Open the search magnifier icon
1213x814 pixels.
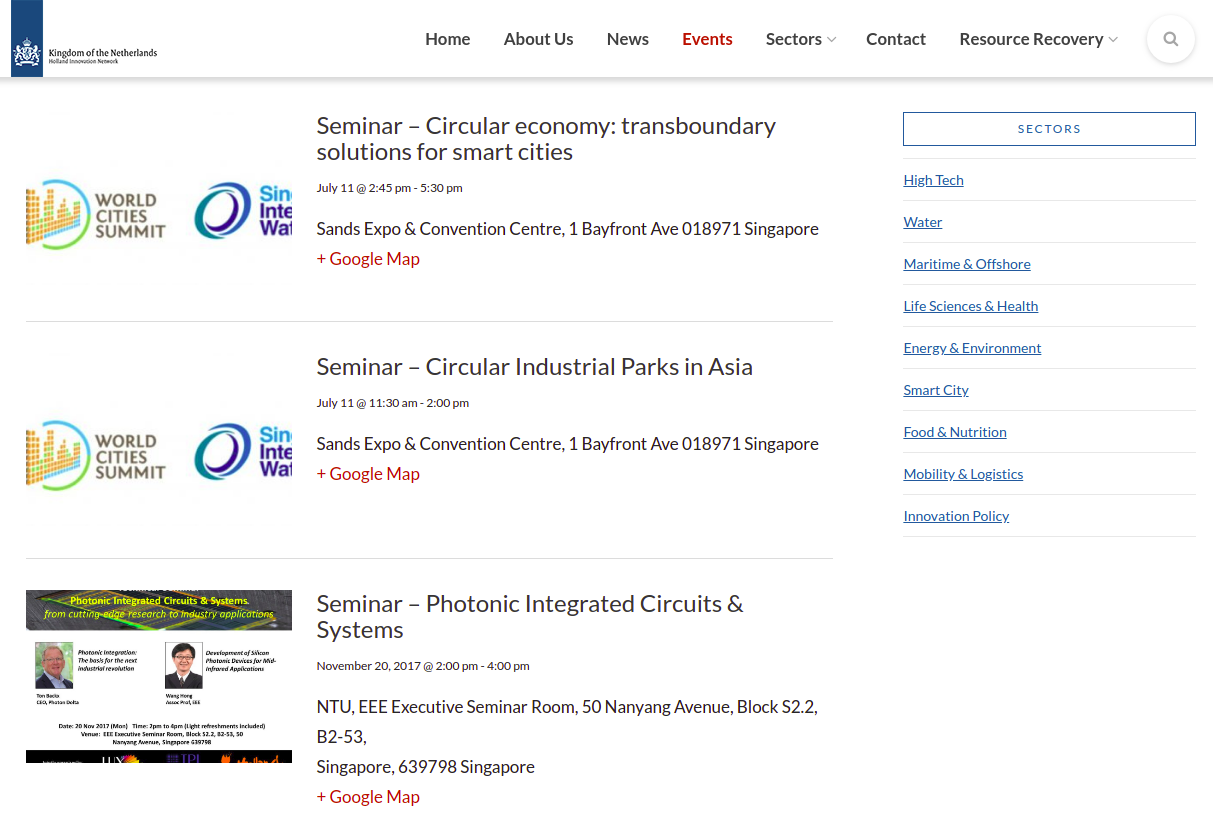coord(1171,39)
